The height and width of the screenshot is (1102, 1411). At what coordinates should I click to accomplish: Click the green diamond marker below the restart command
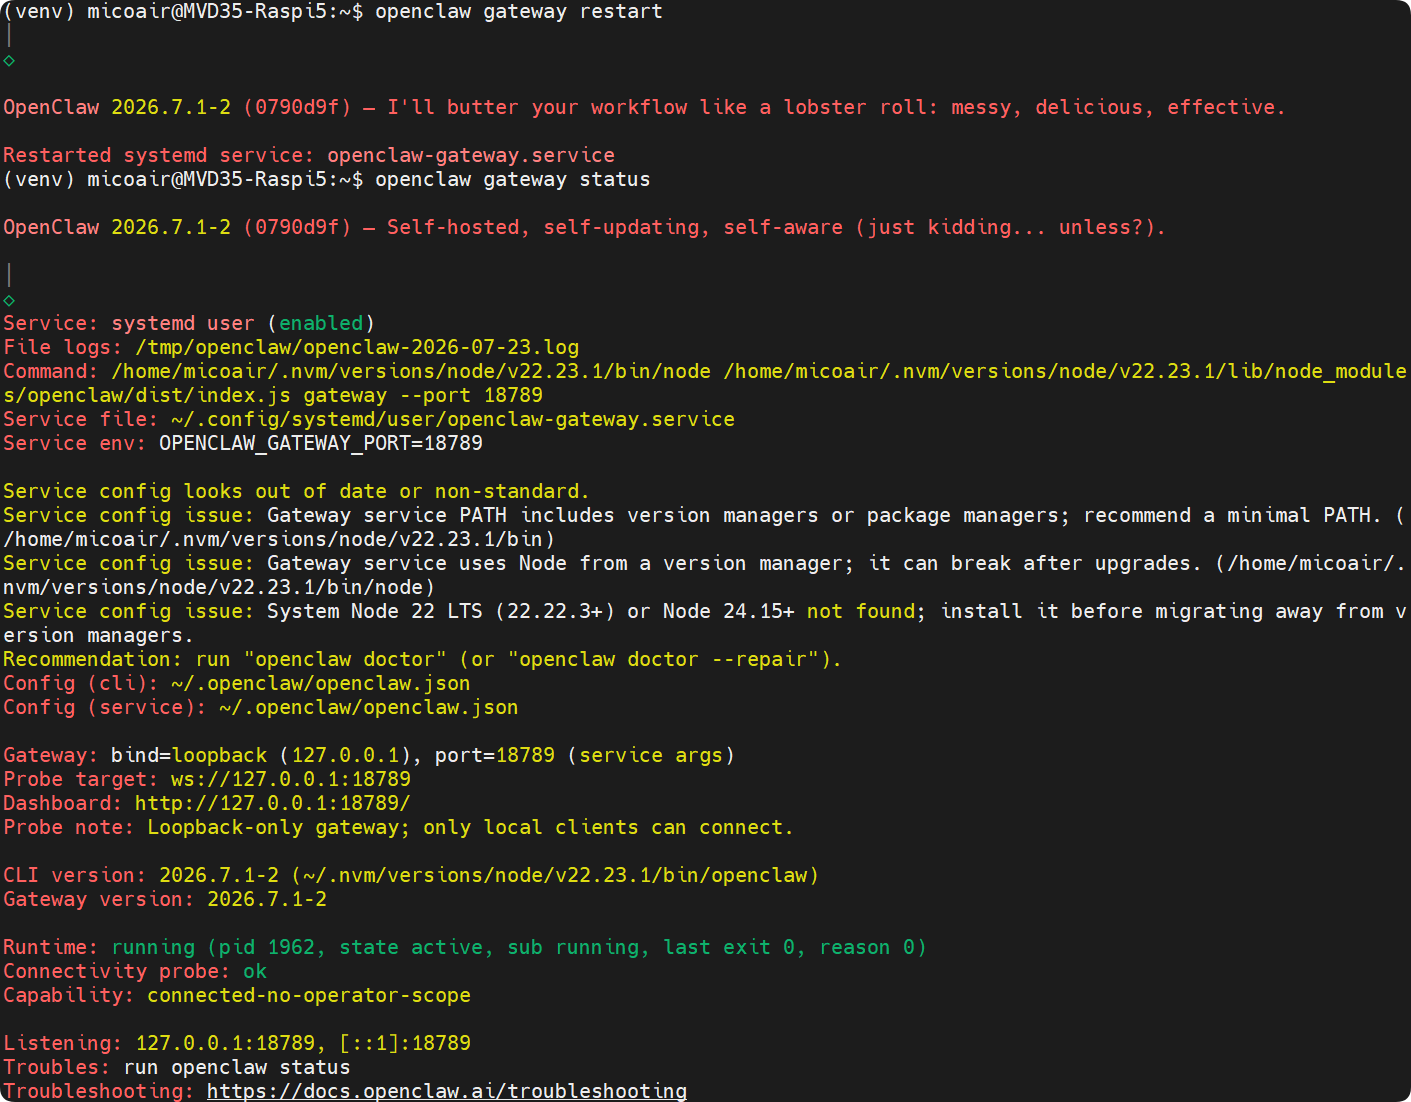click(x=9, y=60)
